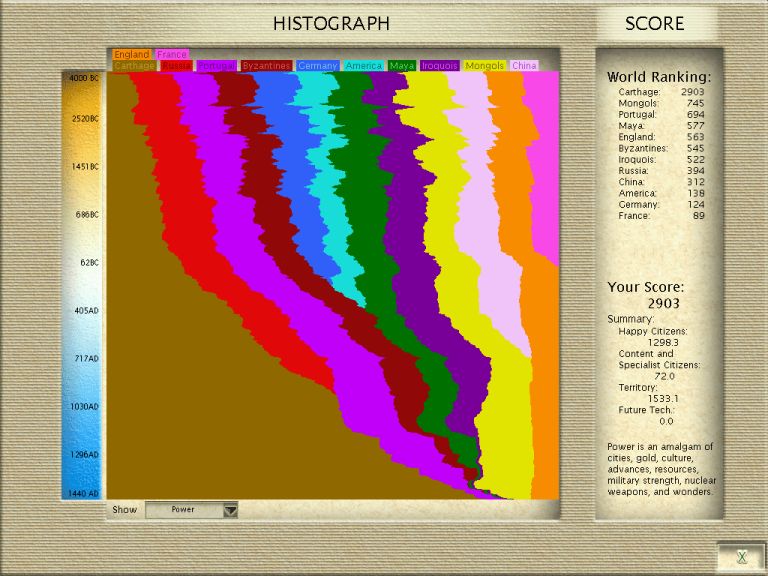Click the England legend swatch

point(132,55)
